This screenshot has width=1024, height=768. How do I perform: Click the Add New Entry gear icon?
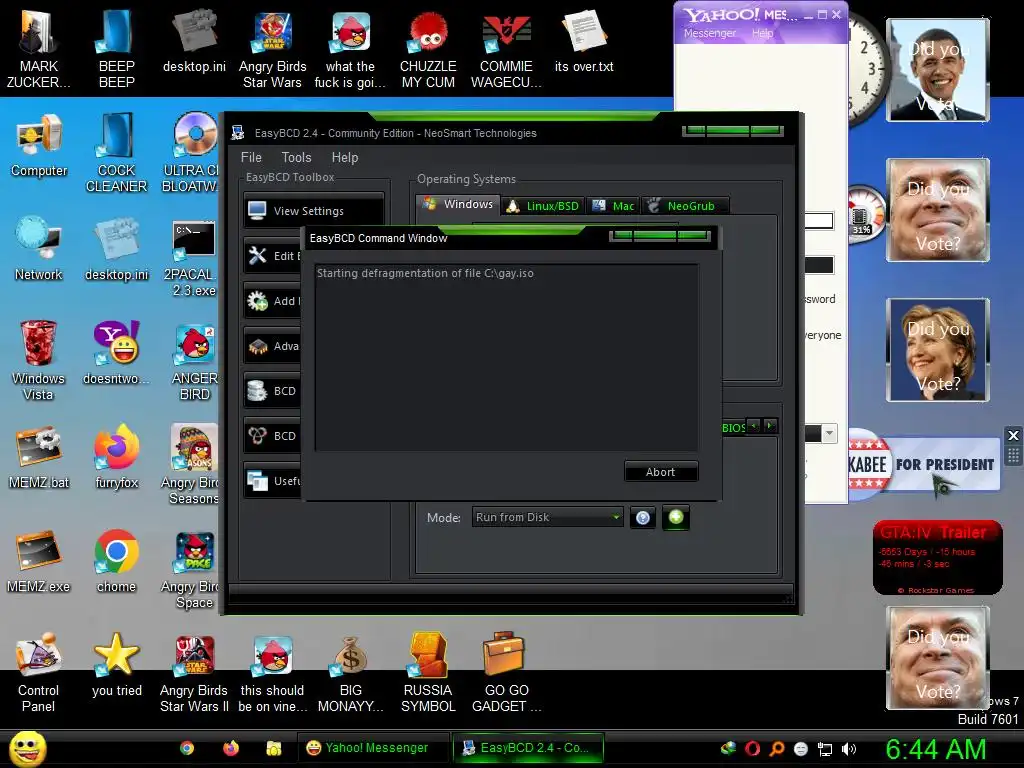pyautogui.click(x=257, y=300)
